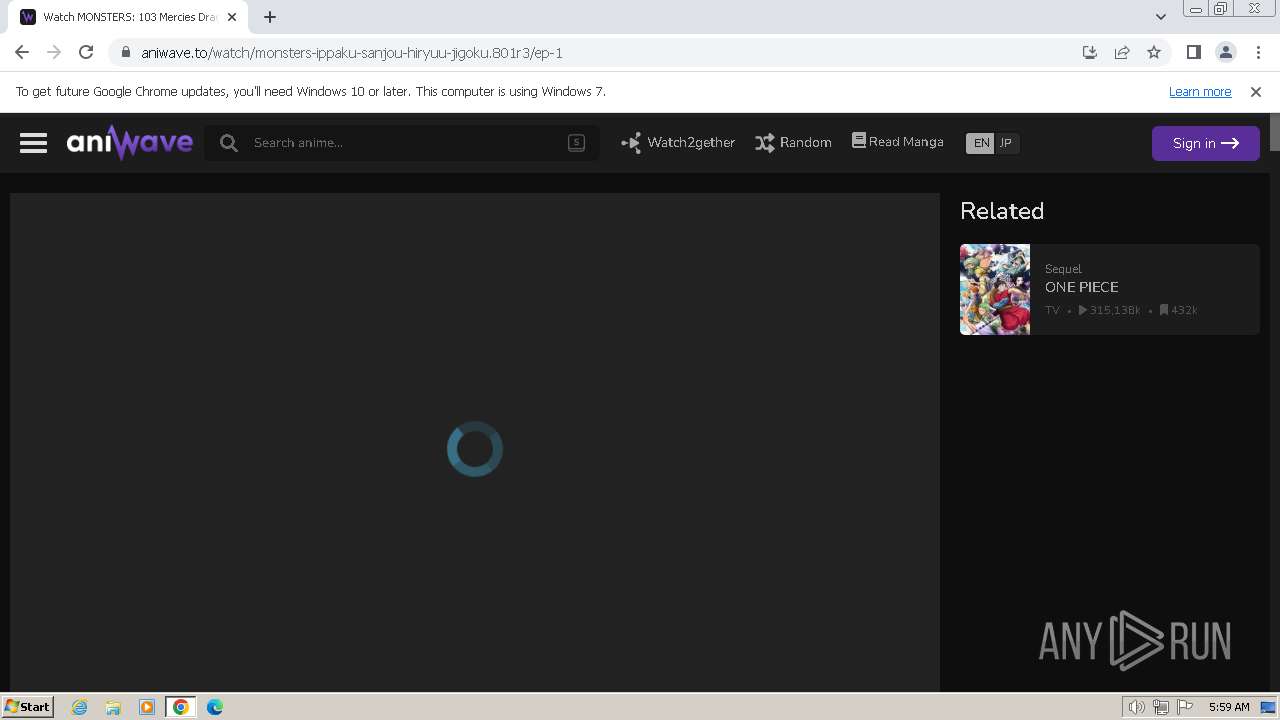Open Microsoft Edge from taskbar
The image size is (1280, 720).
pyautogui.click(x=215, y=707)
